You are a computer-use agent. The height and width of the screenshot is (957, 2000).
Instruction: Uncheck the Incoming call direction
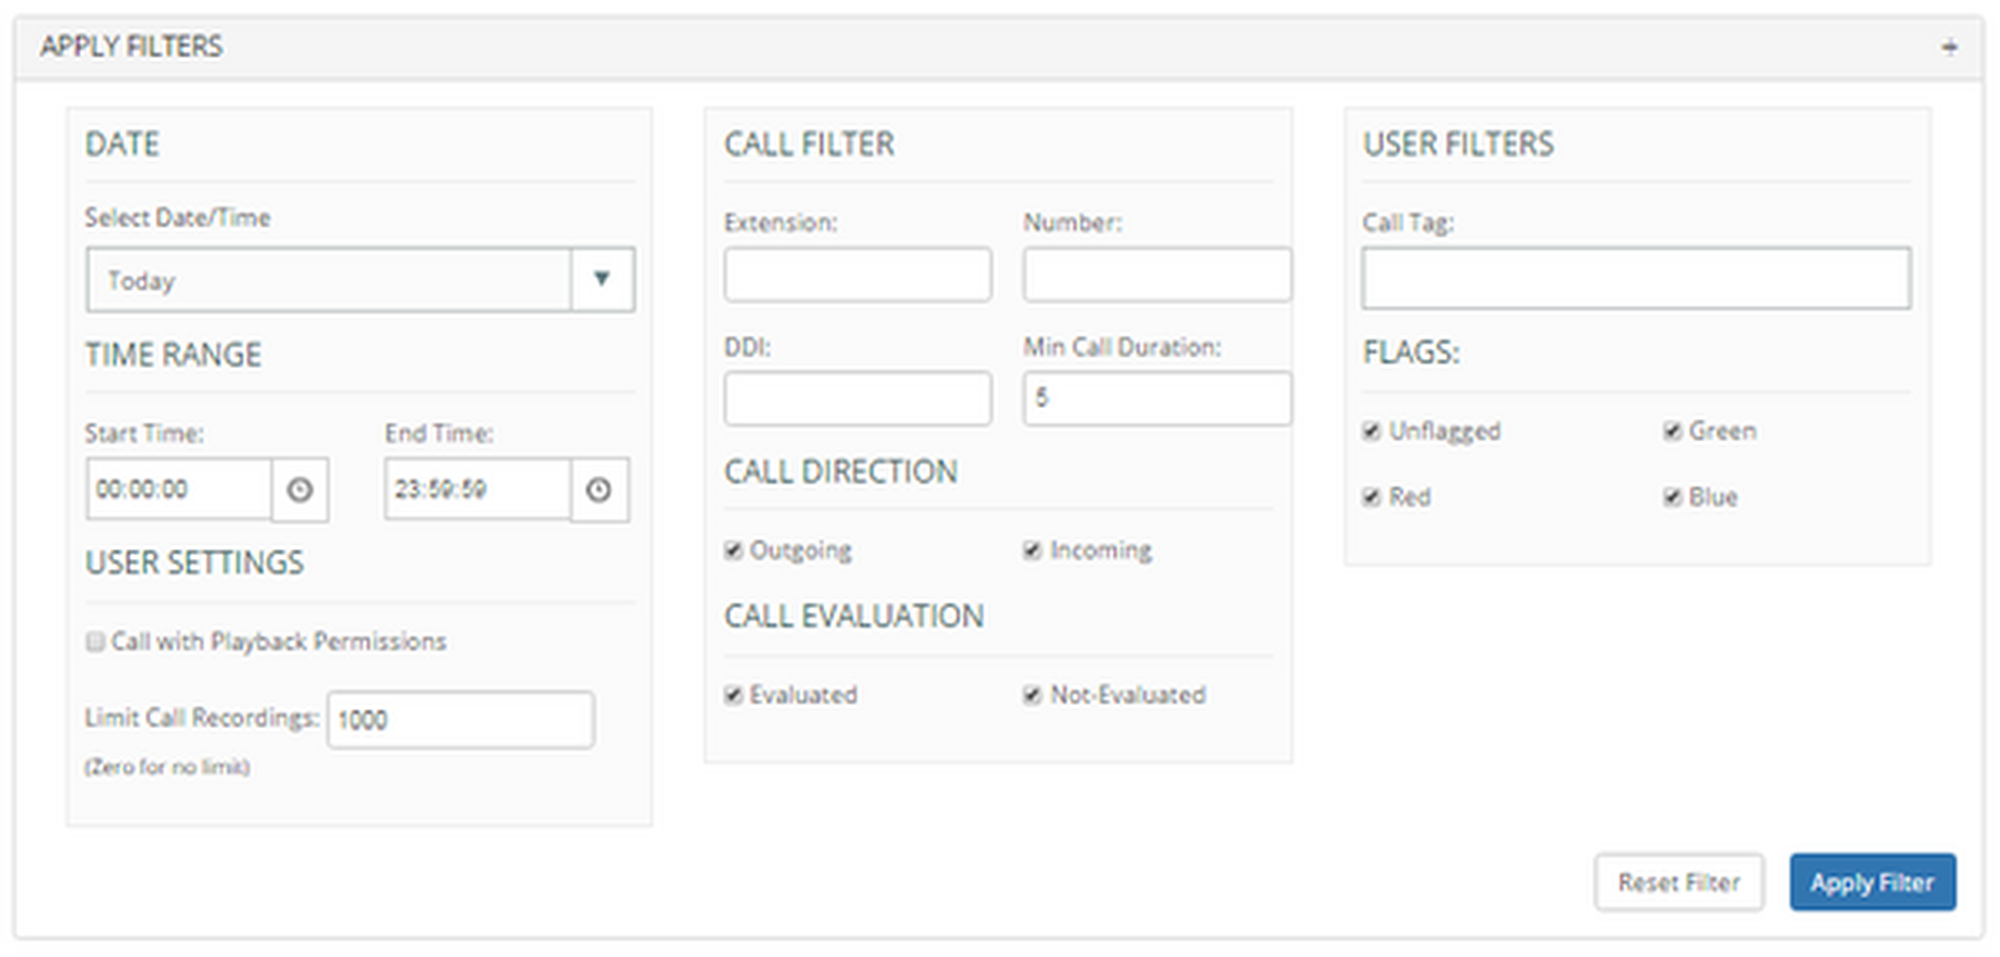(x=1033, y=551)
